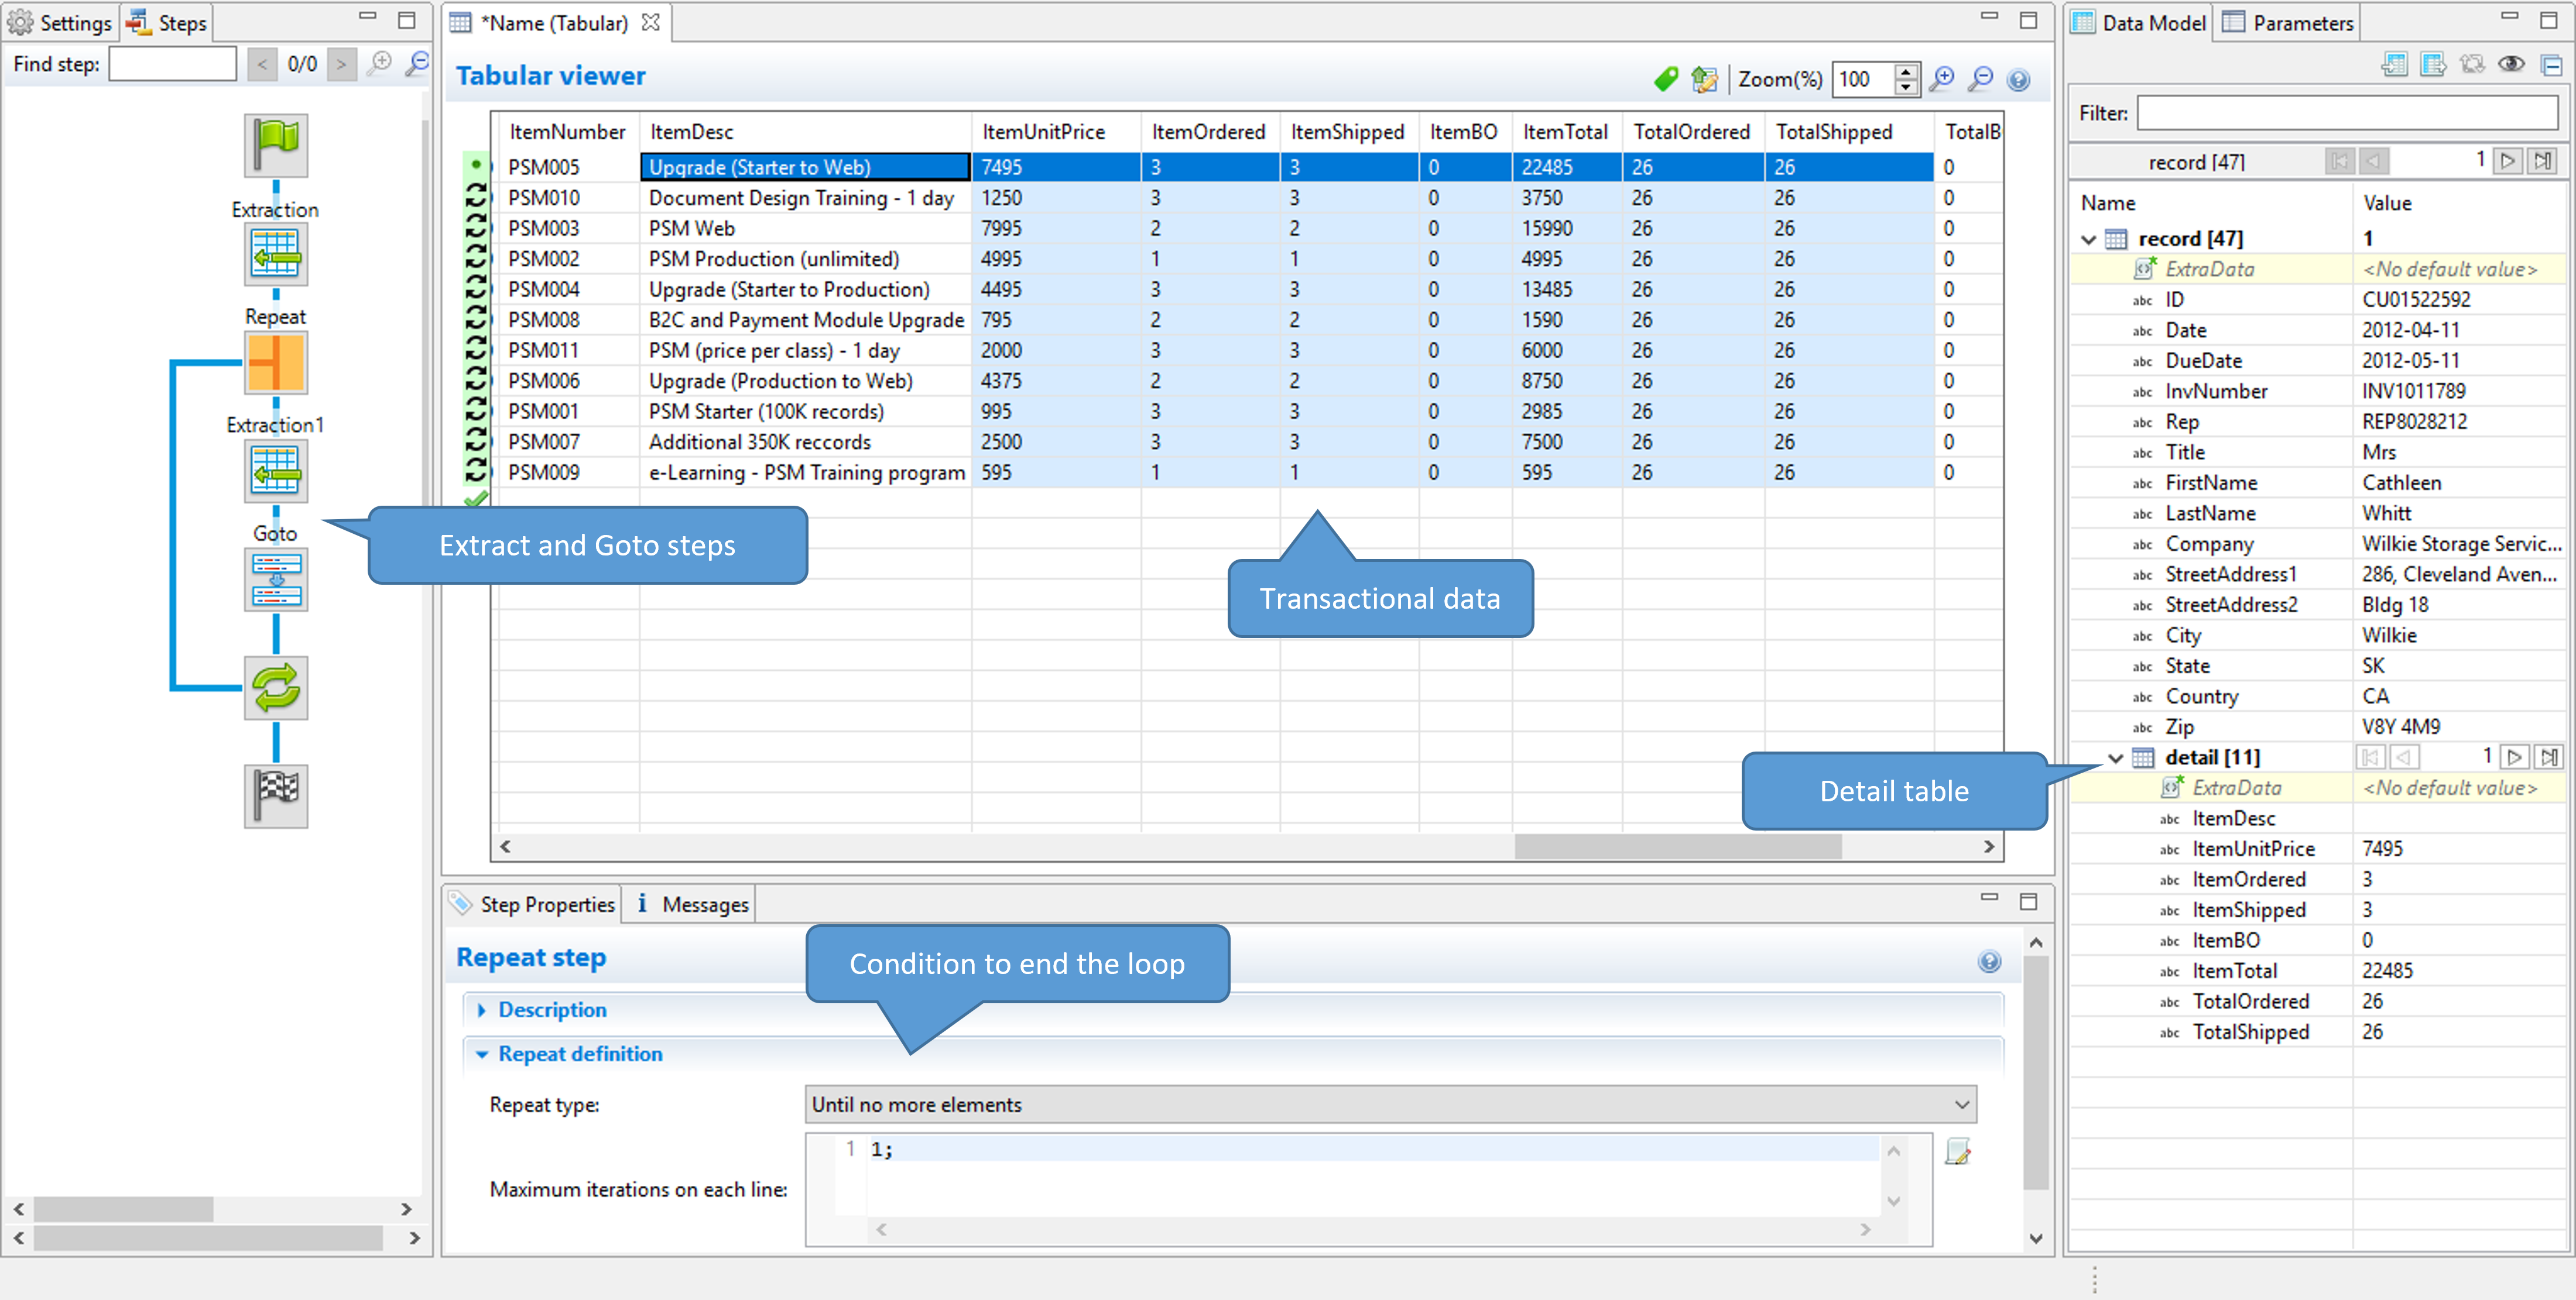The height and width of the screenshot is (1300, 2576).
Task: Click the synchronize arrows icon in Data Model
Action: [x=2472, y=65]
